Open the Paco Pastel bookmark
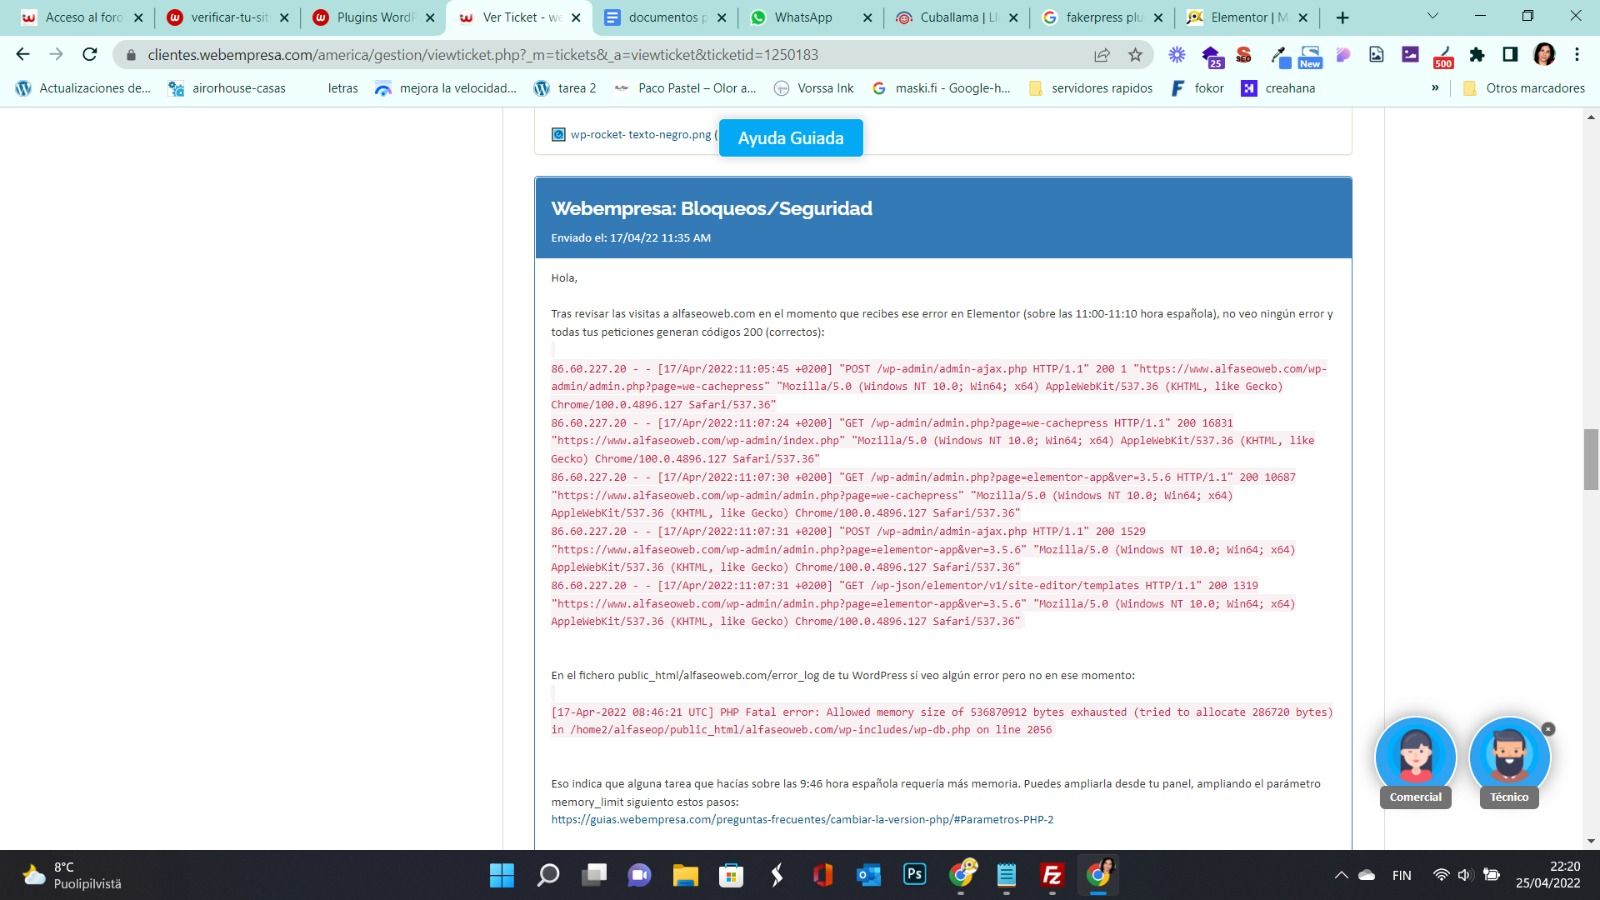This screenshot has width=1600, height=900. 685,88
